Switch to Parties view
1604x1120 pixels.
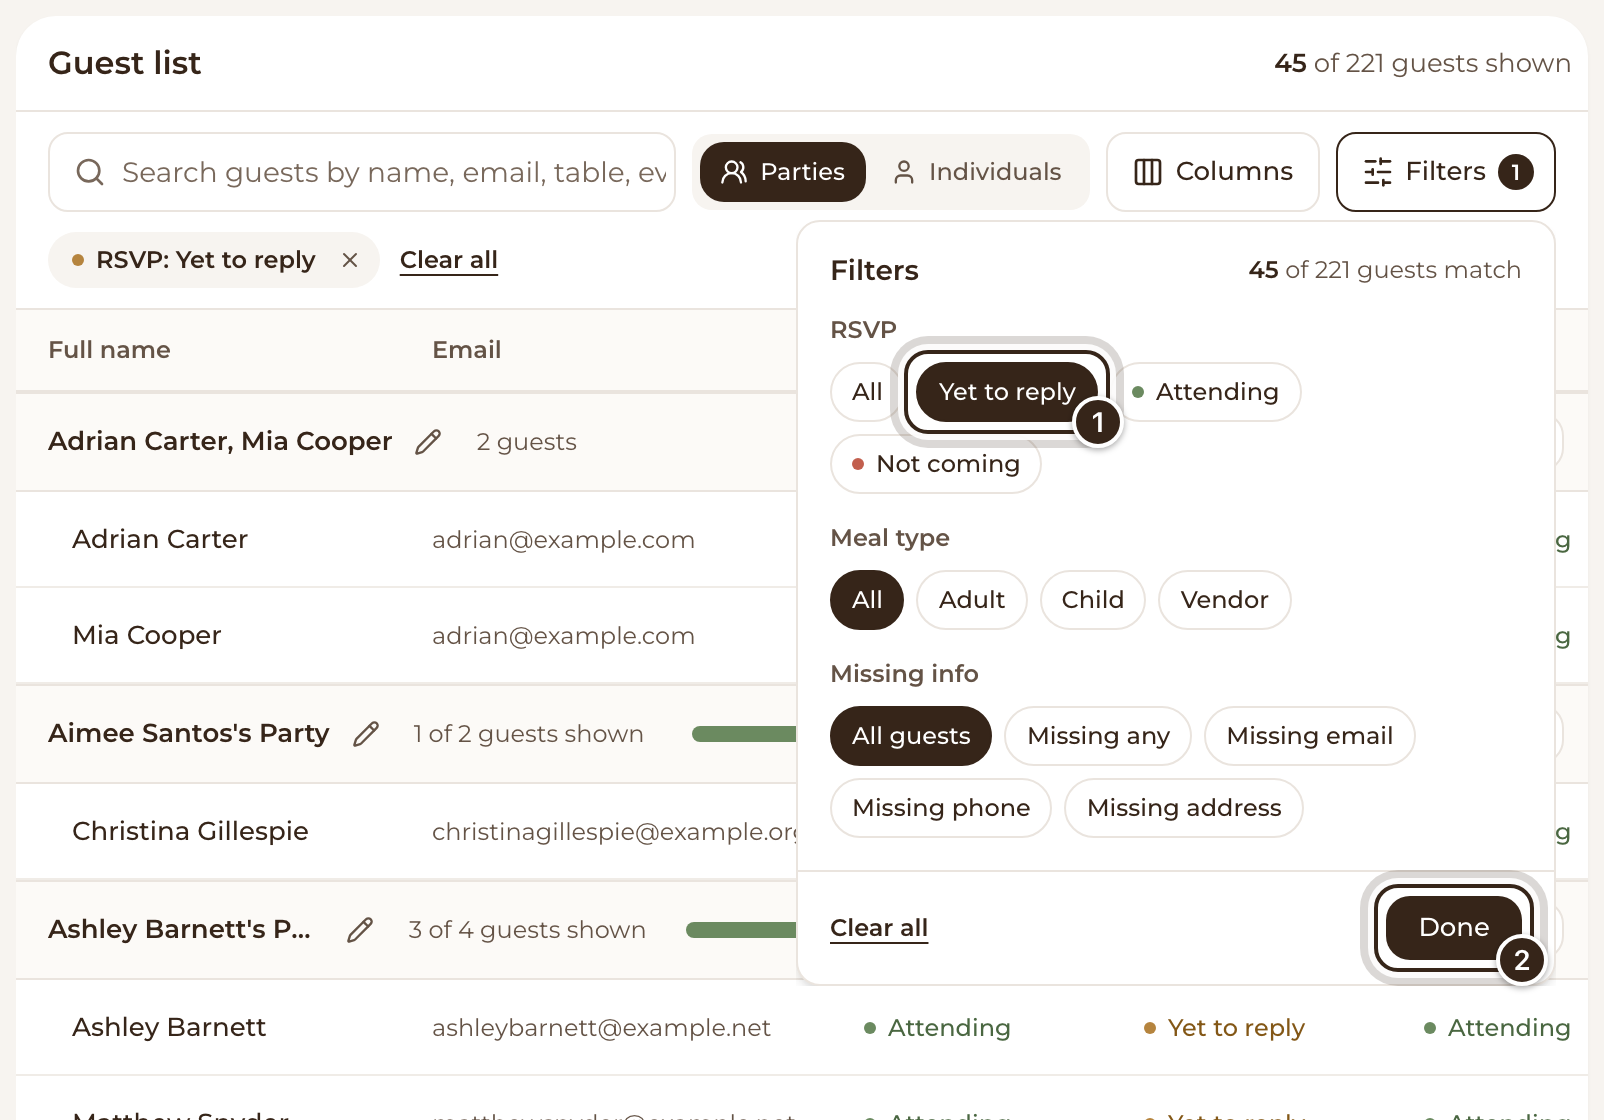[783, 172]
